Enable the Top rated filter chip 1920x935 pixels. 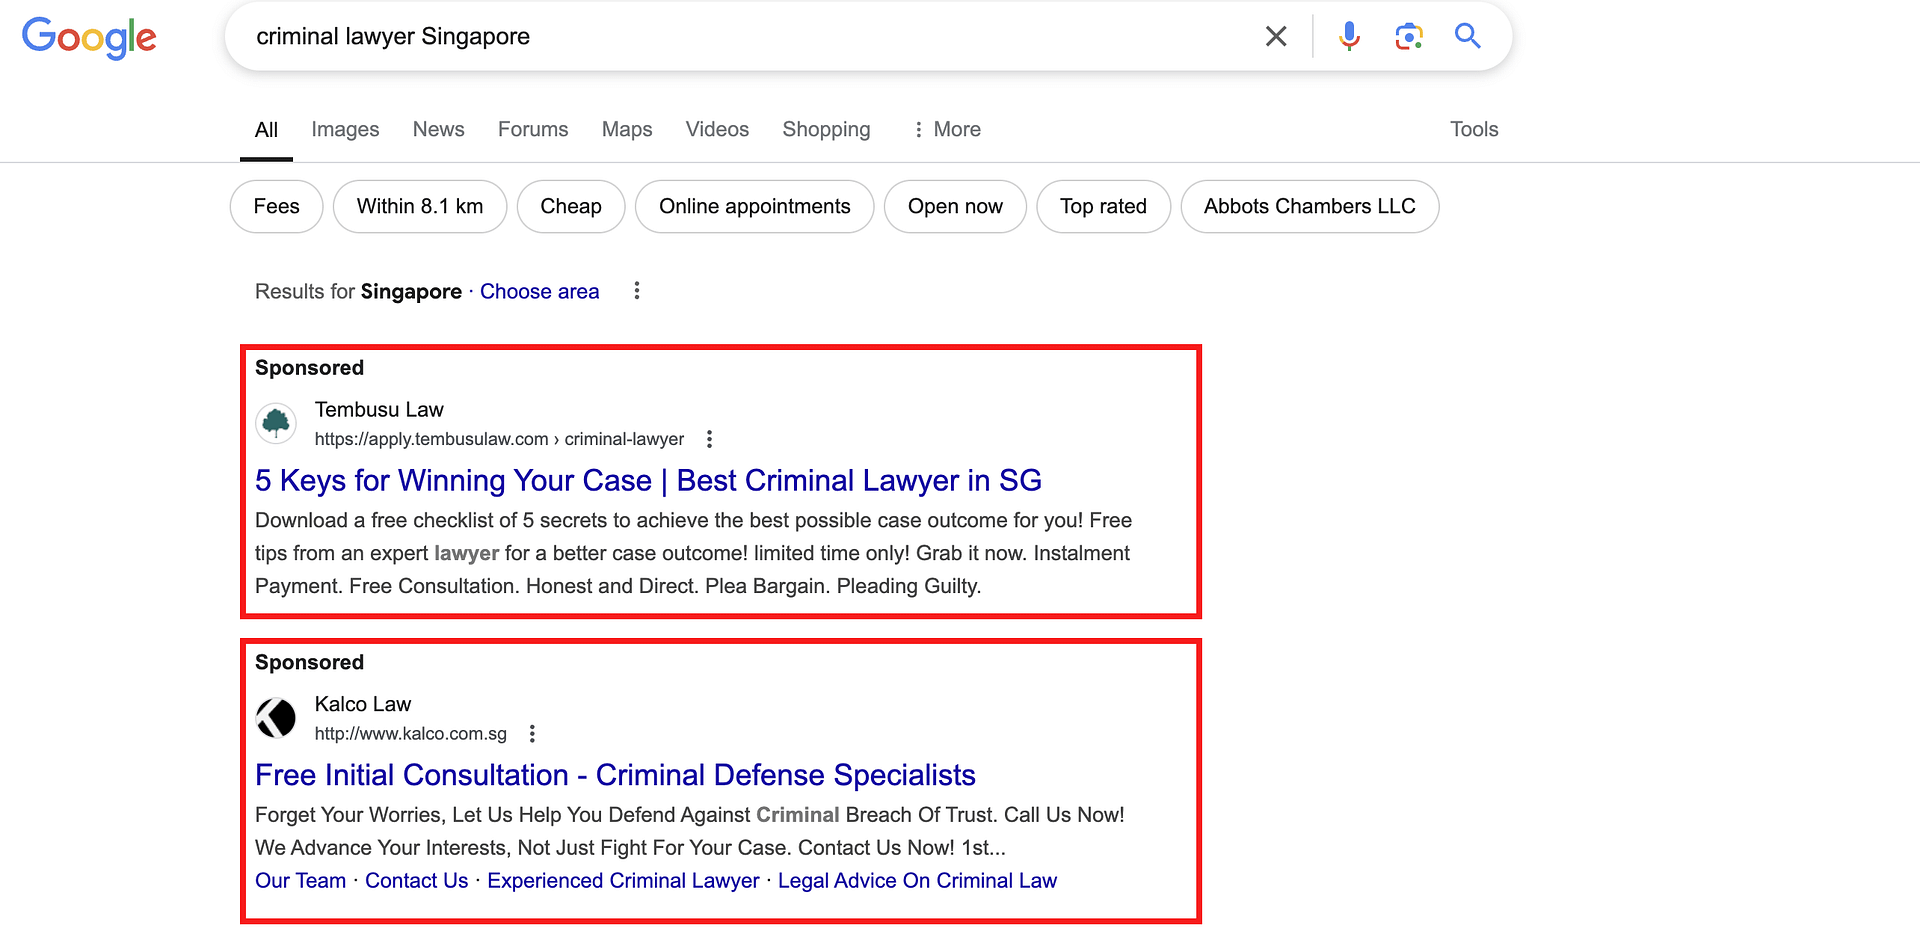(1102, 207)
